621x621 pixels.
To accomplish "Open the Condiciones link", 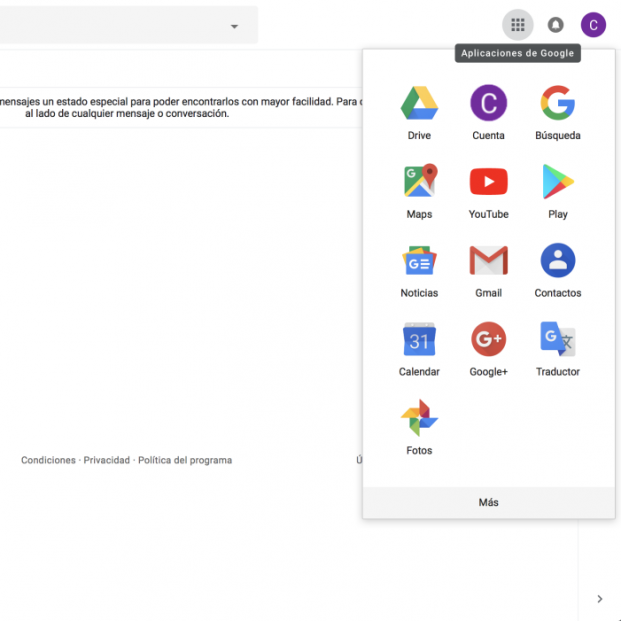I will coord(48,460).
